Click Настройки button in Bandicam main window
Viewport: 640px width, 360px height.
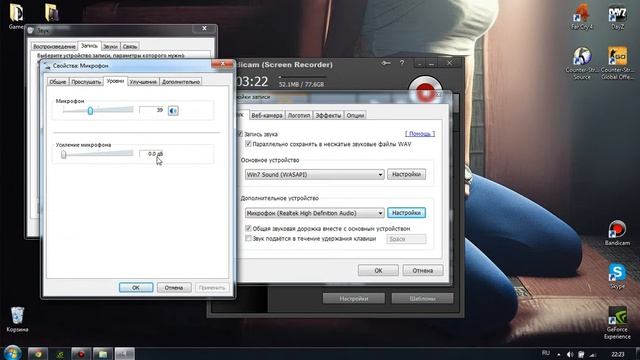pos(353,299)
